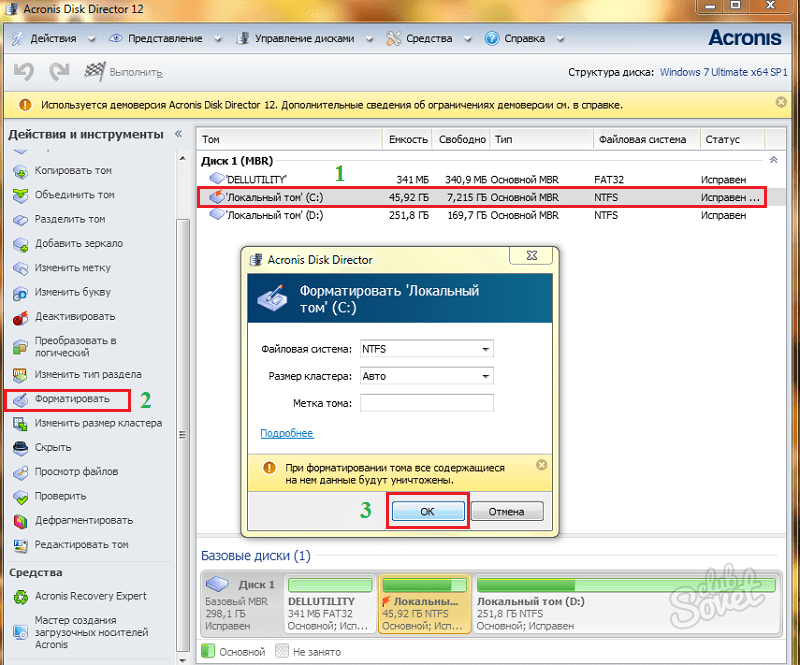Click into the Метка тома field
The image size is (800, 665).
(x=427, y=403)
